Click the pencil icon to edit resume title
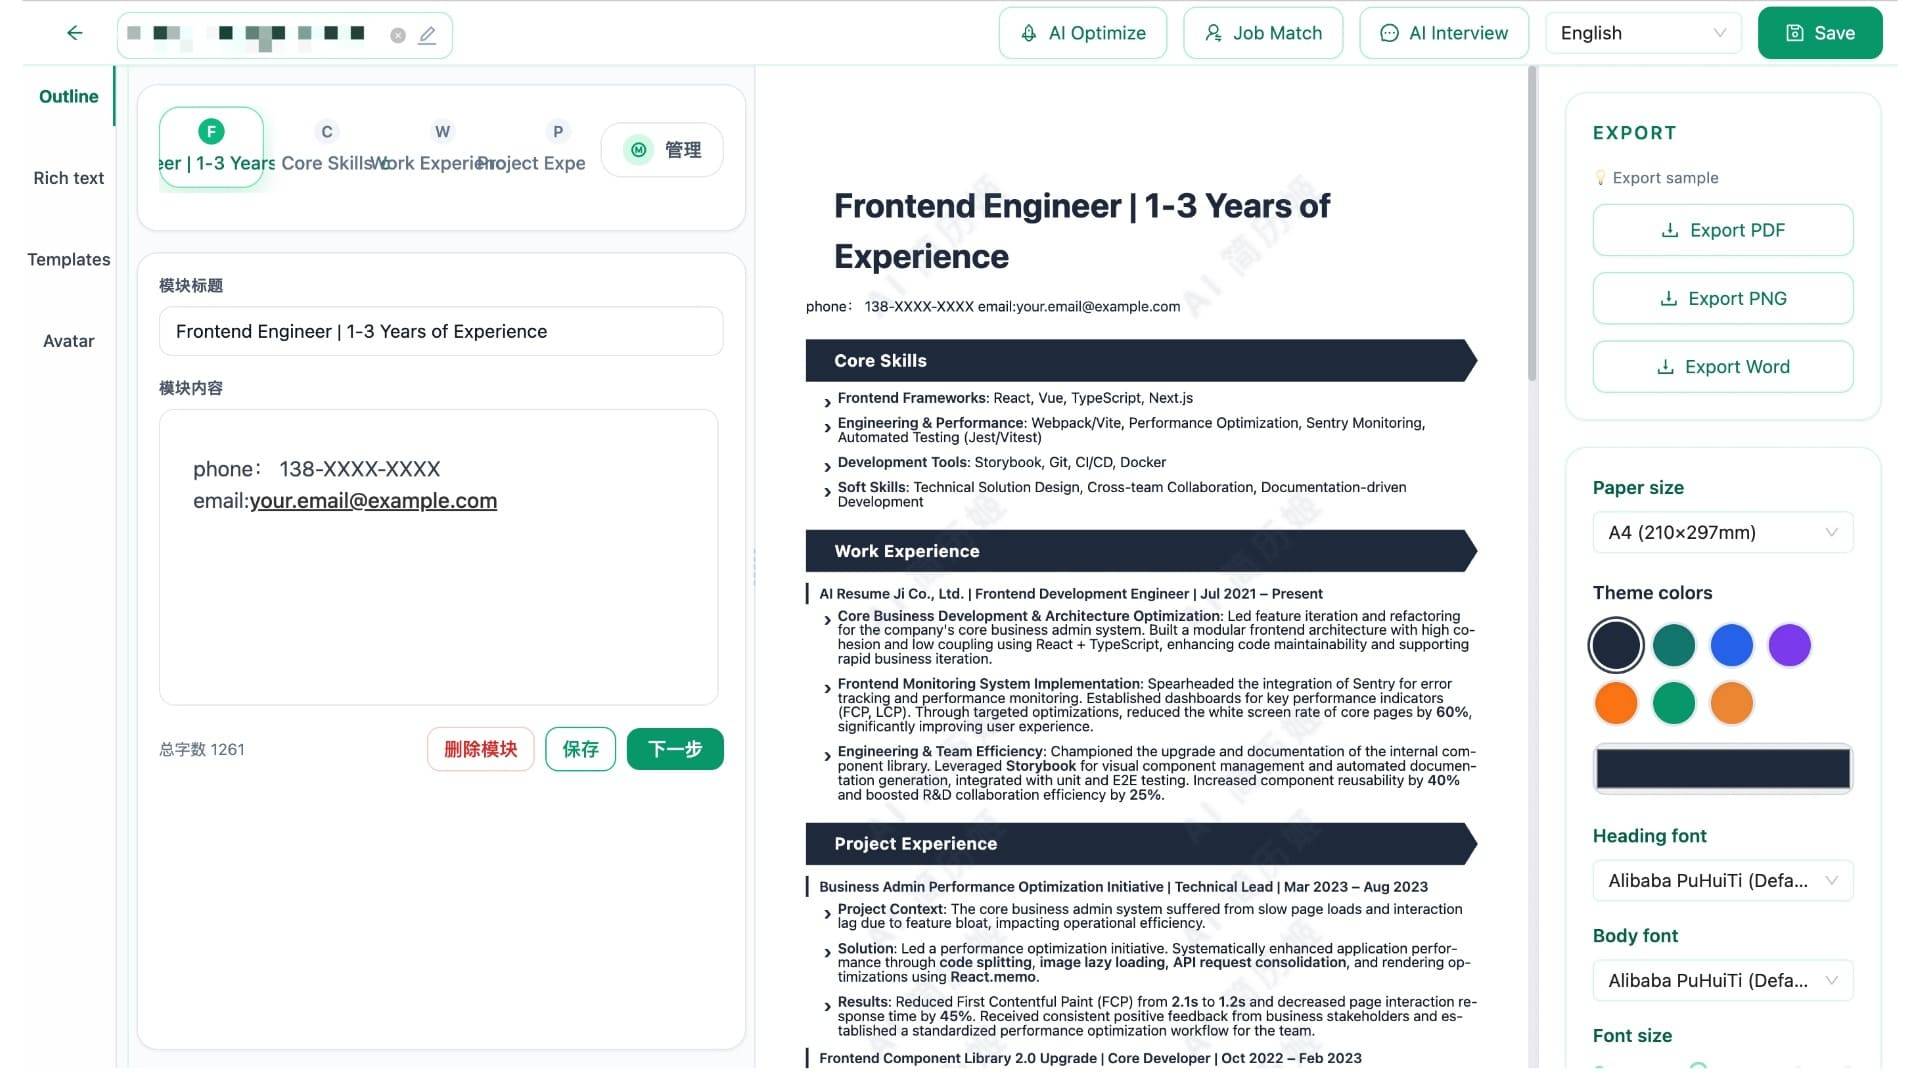 [427, 34]
